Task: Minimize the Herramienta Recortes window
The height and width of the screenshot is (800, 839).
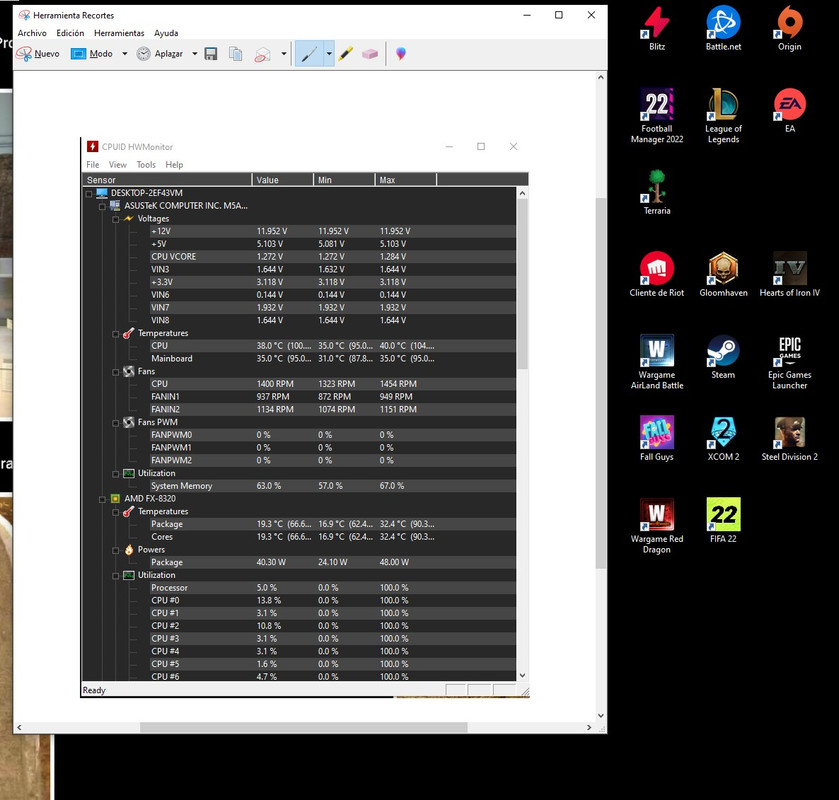Action: point(527,15)
